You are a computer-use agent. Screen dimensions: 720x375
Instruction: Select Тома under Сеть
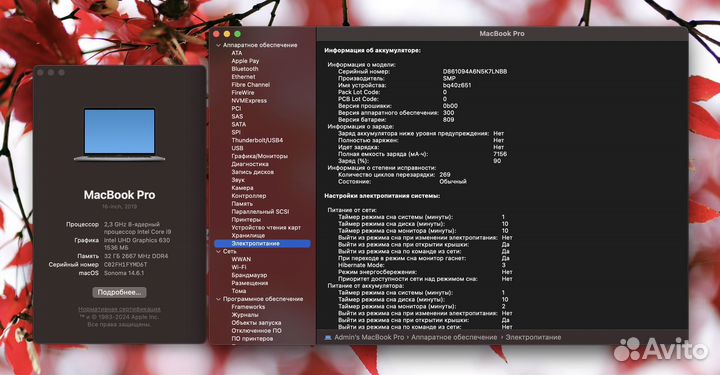tap(238, 291)
